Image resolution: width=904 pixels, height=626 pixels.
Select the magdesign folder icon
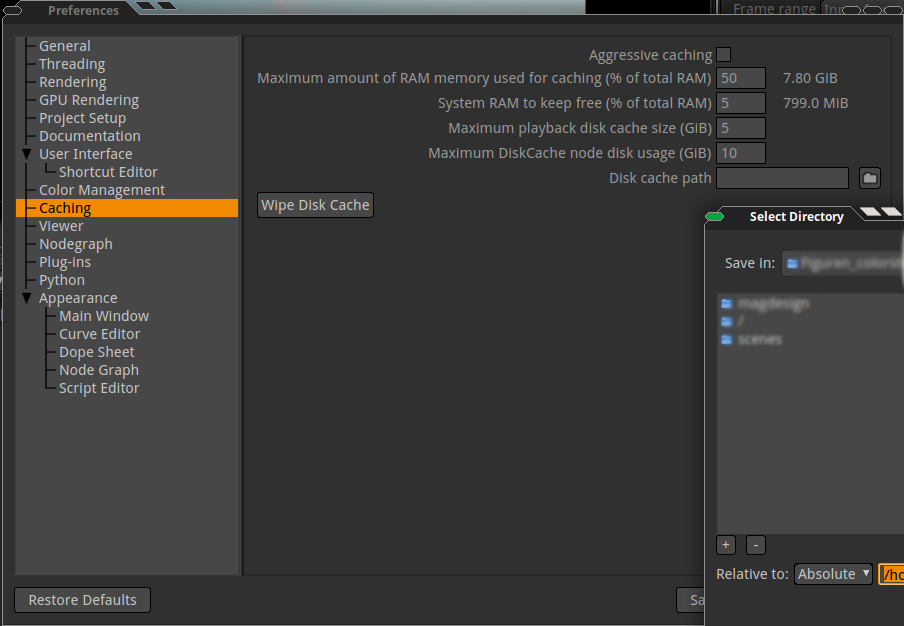pos(725,303)
